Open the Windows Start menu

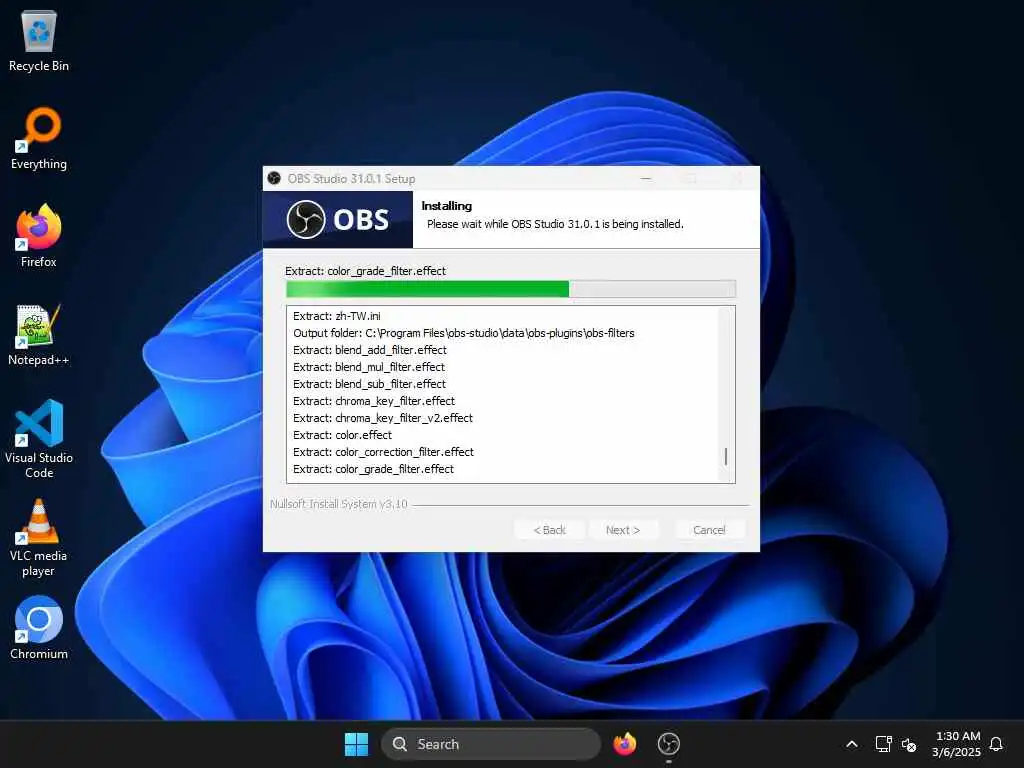[x=356, y=744]
